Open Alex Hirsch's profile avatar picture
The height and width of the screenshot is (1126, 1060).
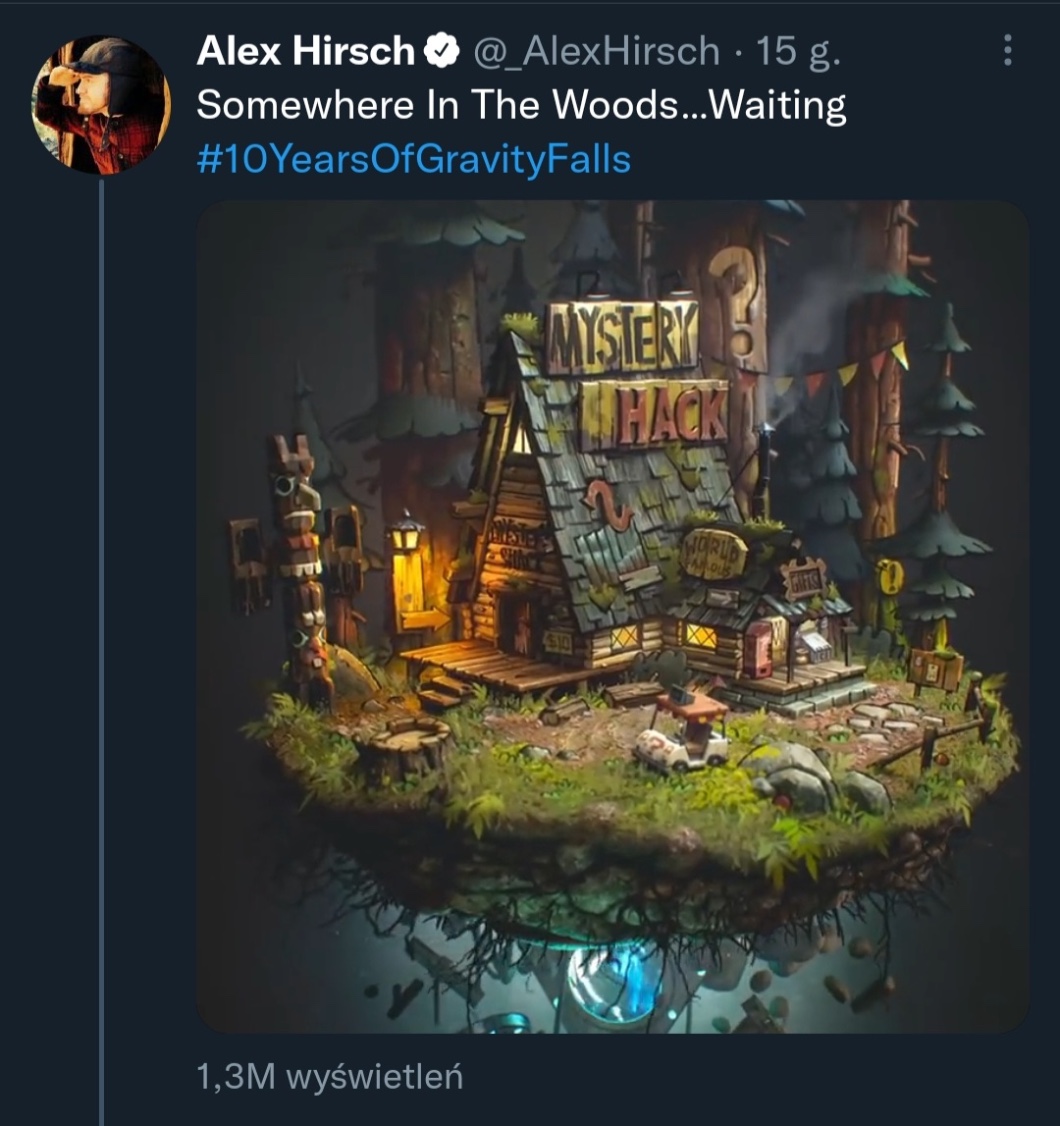click(x=101, y=105)
